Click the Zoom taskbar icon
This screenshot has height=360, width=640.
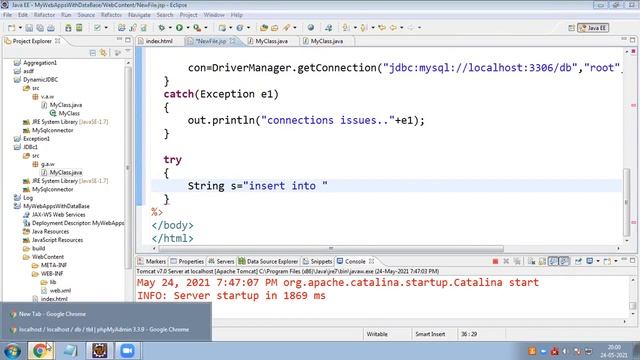click(x=127, y=351)
